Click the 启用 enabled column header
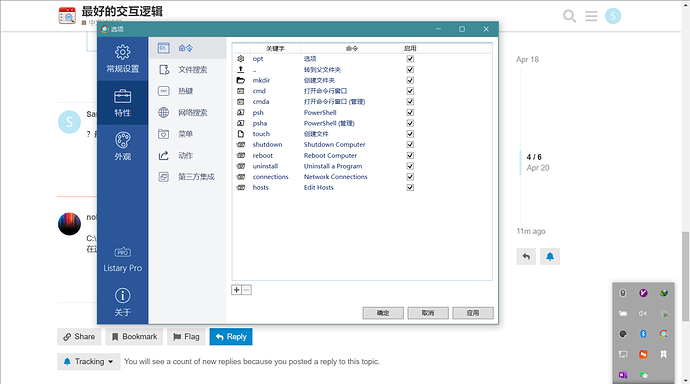The image size is (690, 384). coord(410,48)
